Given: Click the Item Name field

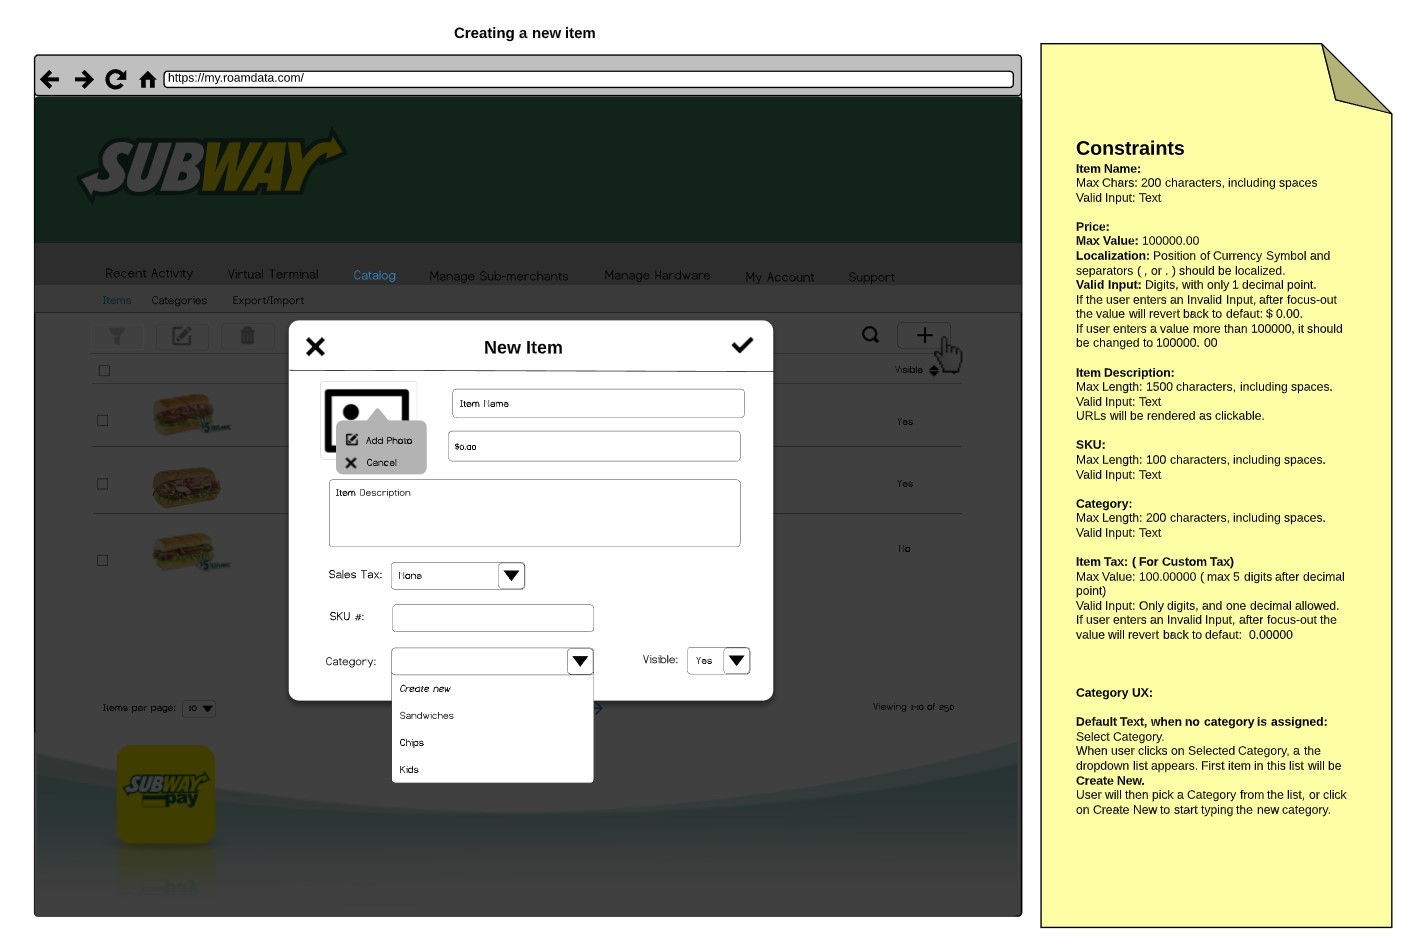Looking at the screenshot, I should point(598,403).
